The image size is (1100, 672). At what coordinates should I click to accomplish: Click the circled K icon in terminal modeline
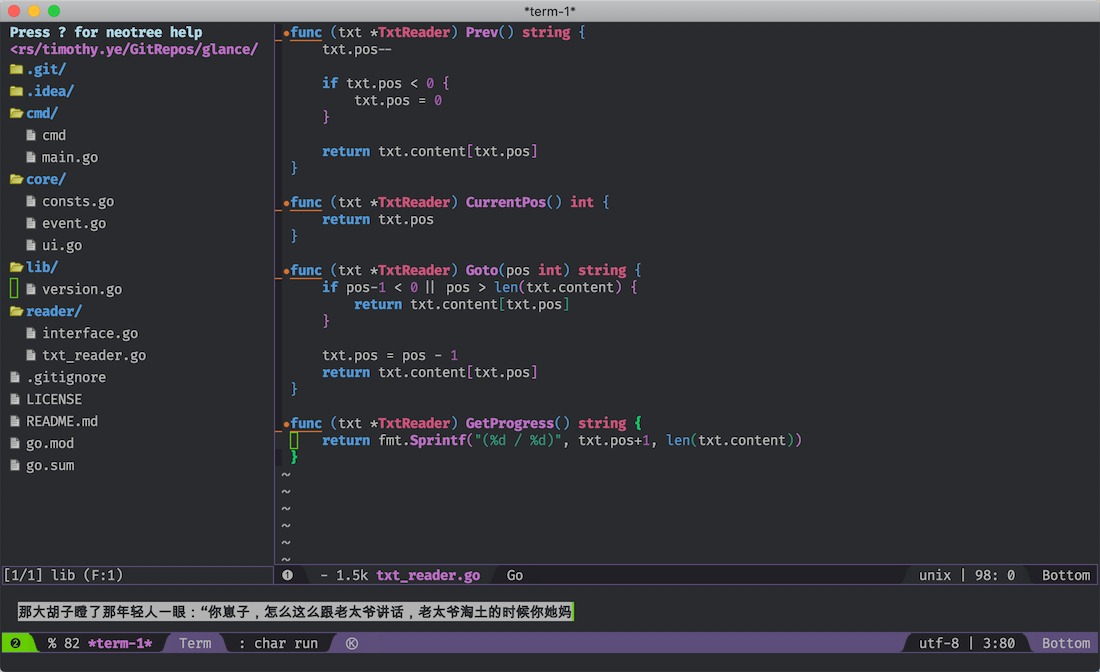[x=352, y=643]
